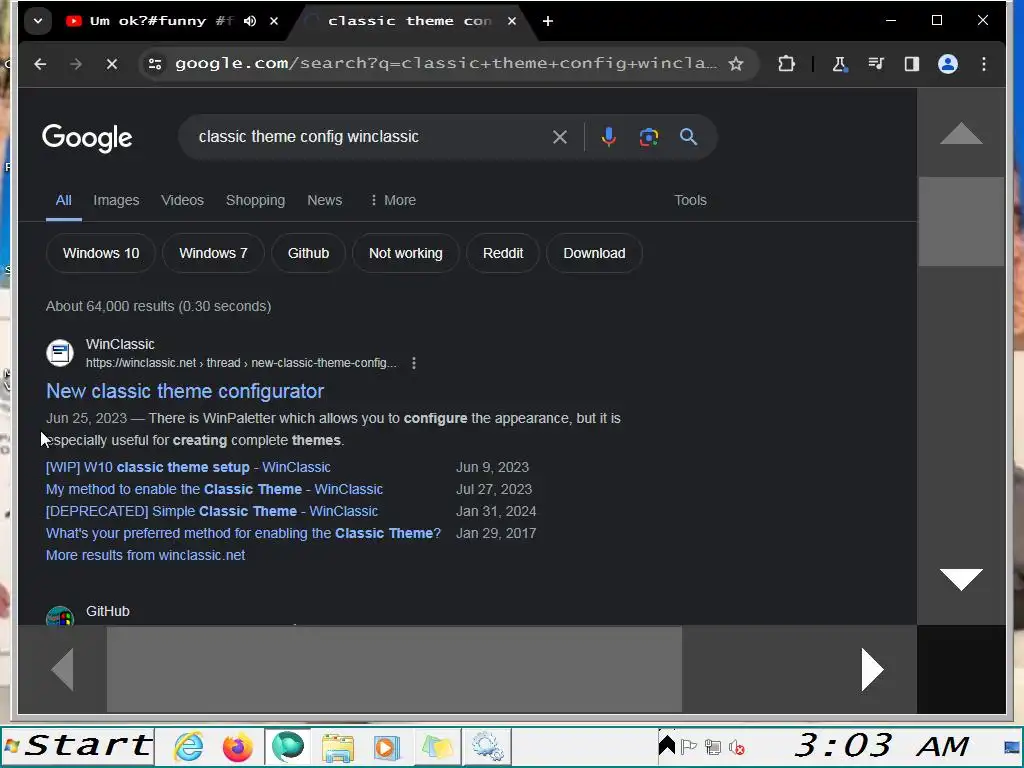Image resolution: width=1024 pixels, height=768 pixels.
Task: Toggle the browser side panel
Action: (912, 64)
